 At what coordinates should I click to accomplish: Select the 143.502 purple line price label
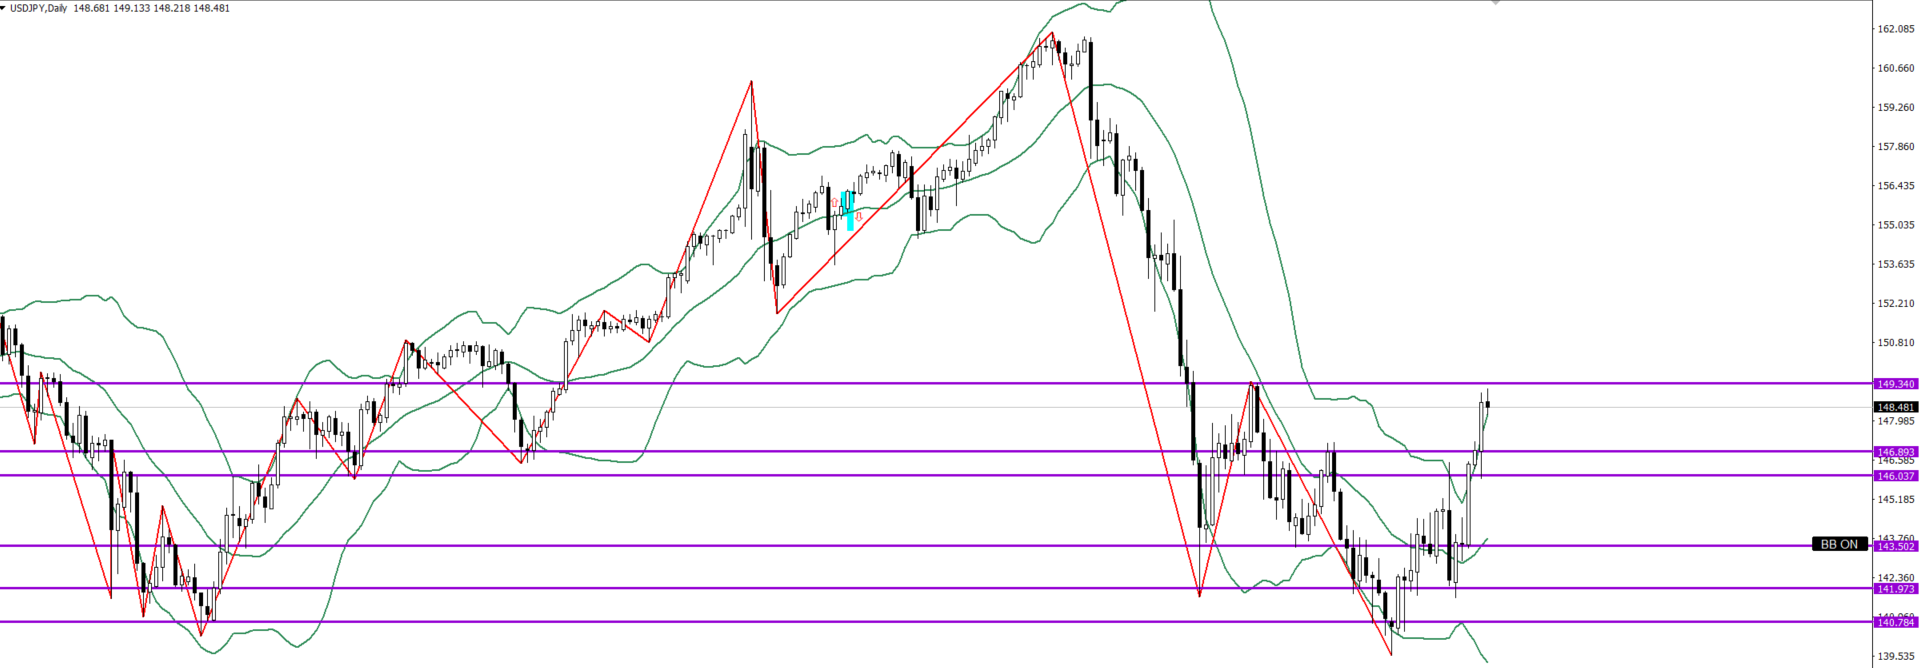coord(1895,546)
